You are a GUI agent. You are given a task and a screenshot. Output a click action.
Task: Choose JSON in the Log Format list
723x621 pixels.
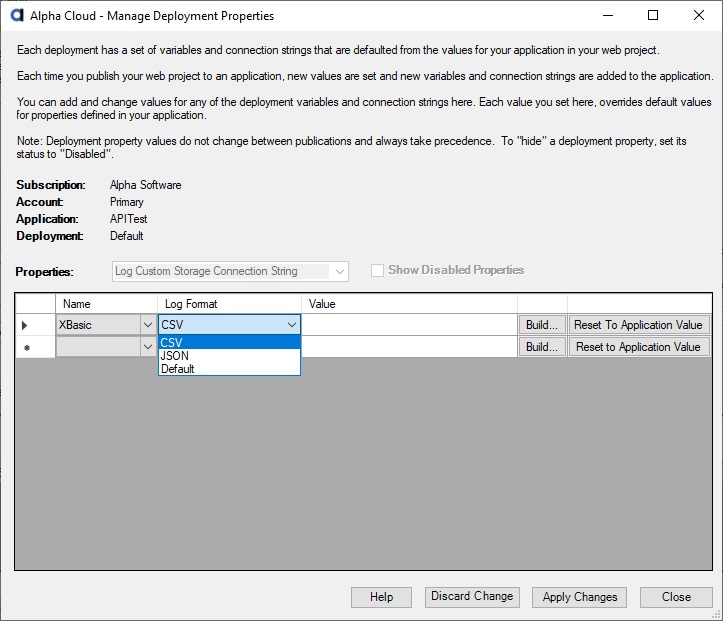(229, 355)
